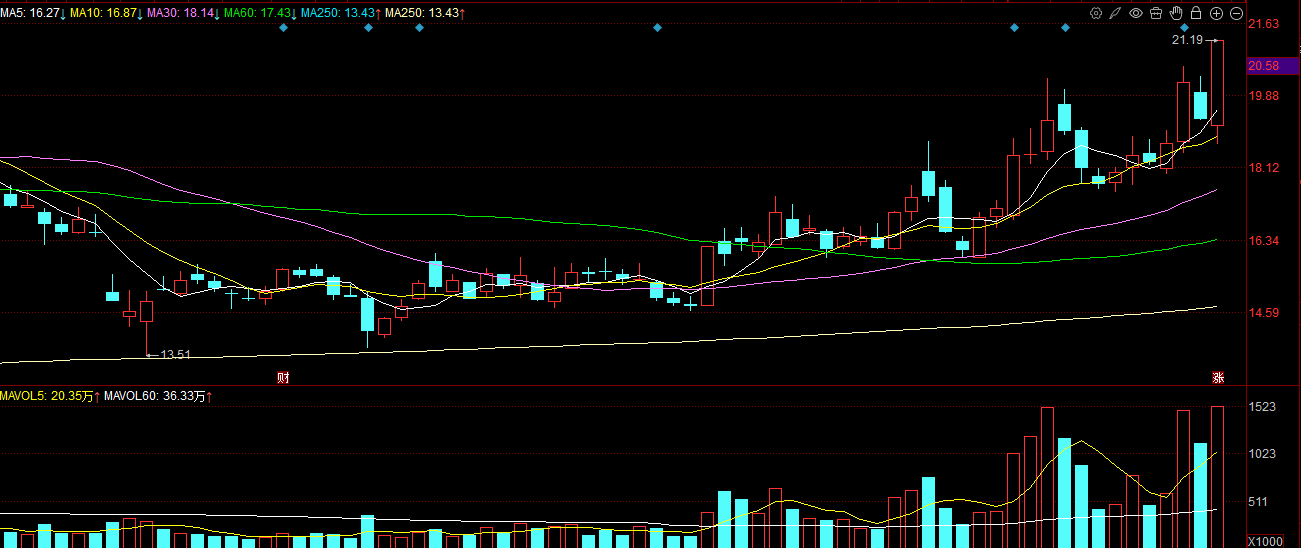The image size is (1301, 548).
Task: Click the 1523 volume axis label
Action: [x=1263, y=407]
